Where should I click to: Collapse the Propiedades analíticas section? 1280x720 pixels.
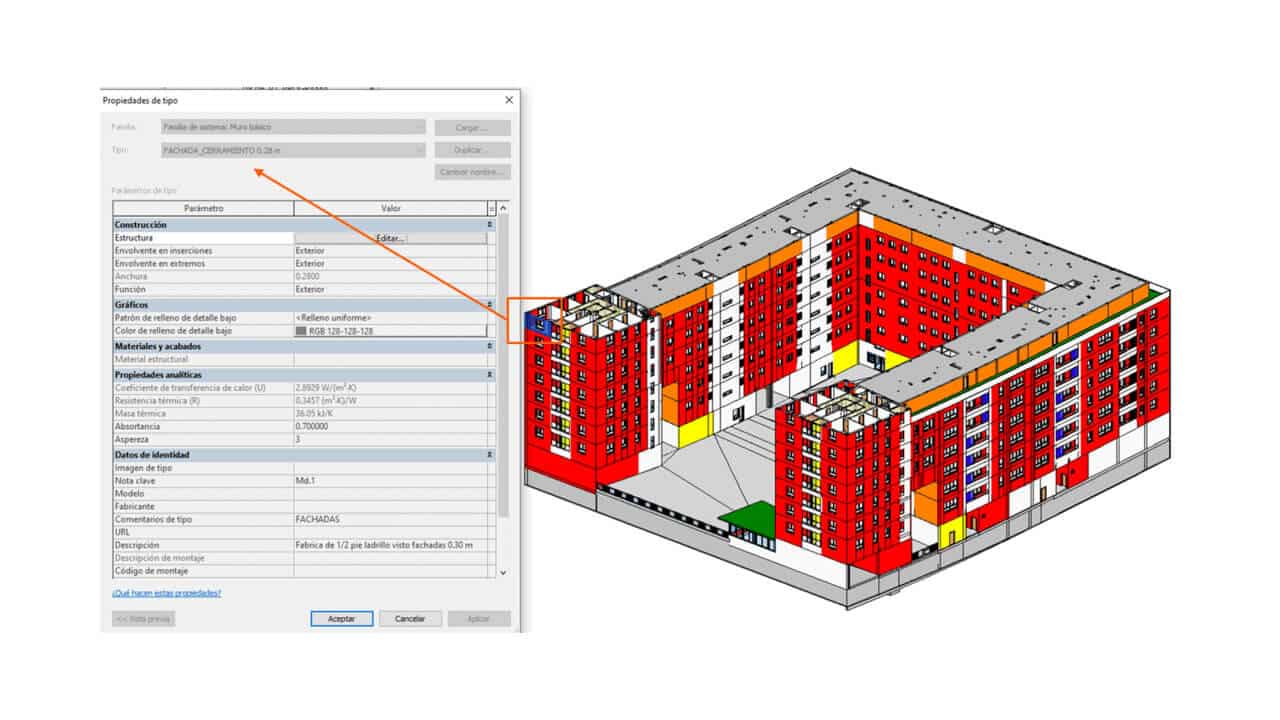click(490, 374)
